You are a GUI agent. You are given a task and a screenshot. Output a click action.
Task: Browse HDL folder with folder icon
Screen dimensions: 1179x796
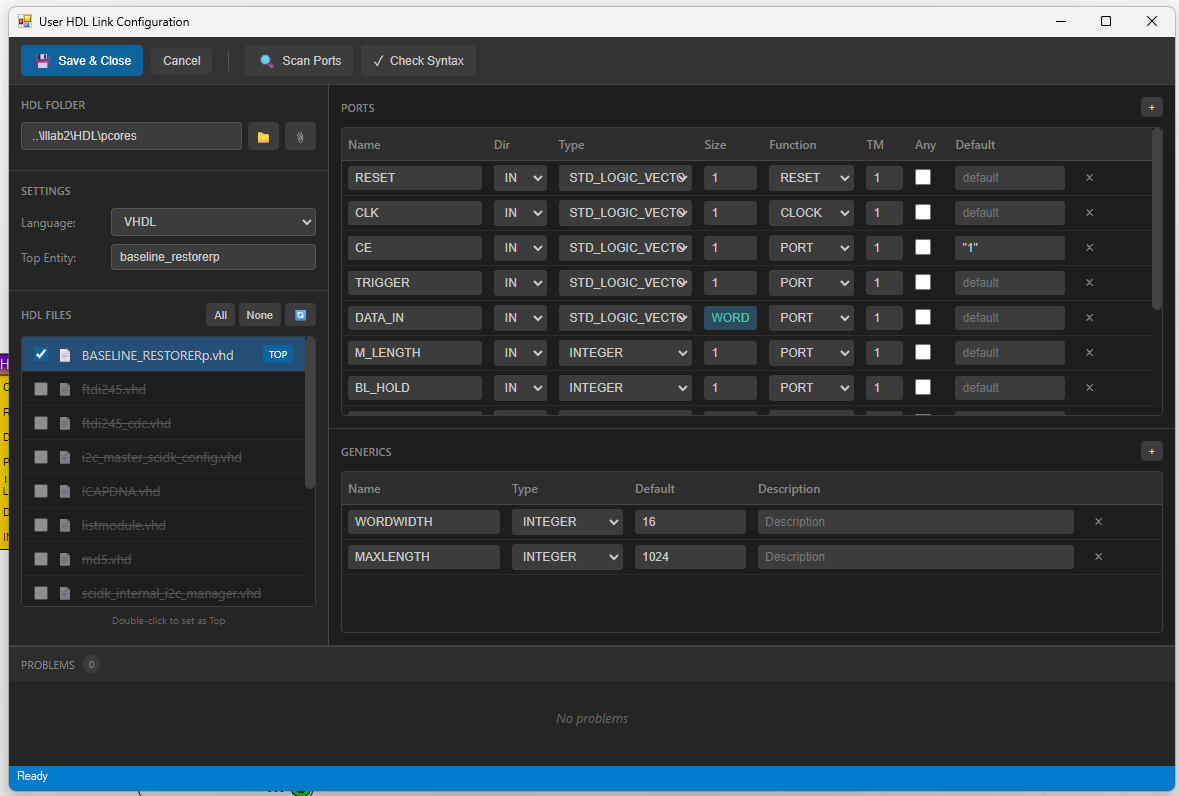point(263,137)
